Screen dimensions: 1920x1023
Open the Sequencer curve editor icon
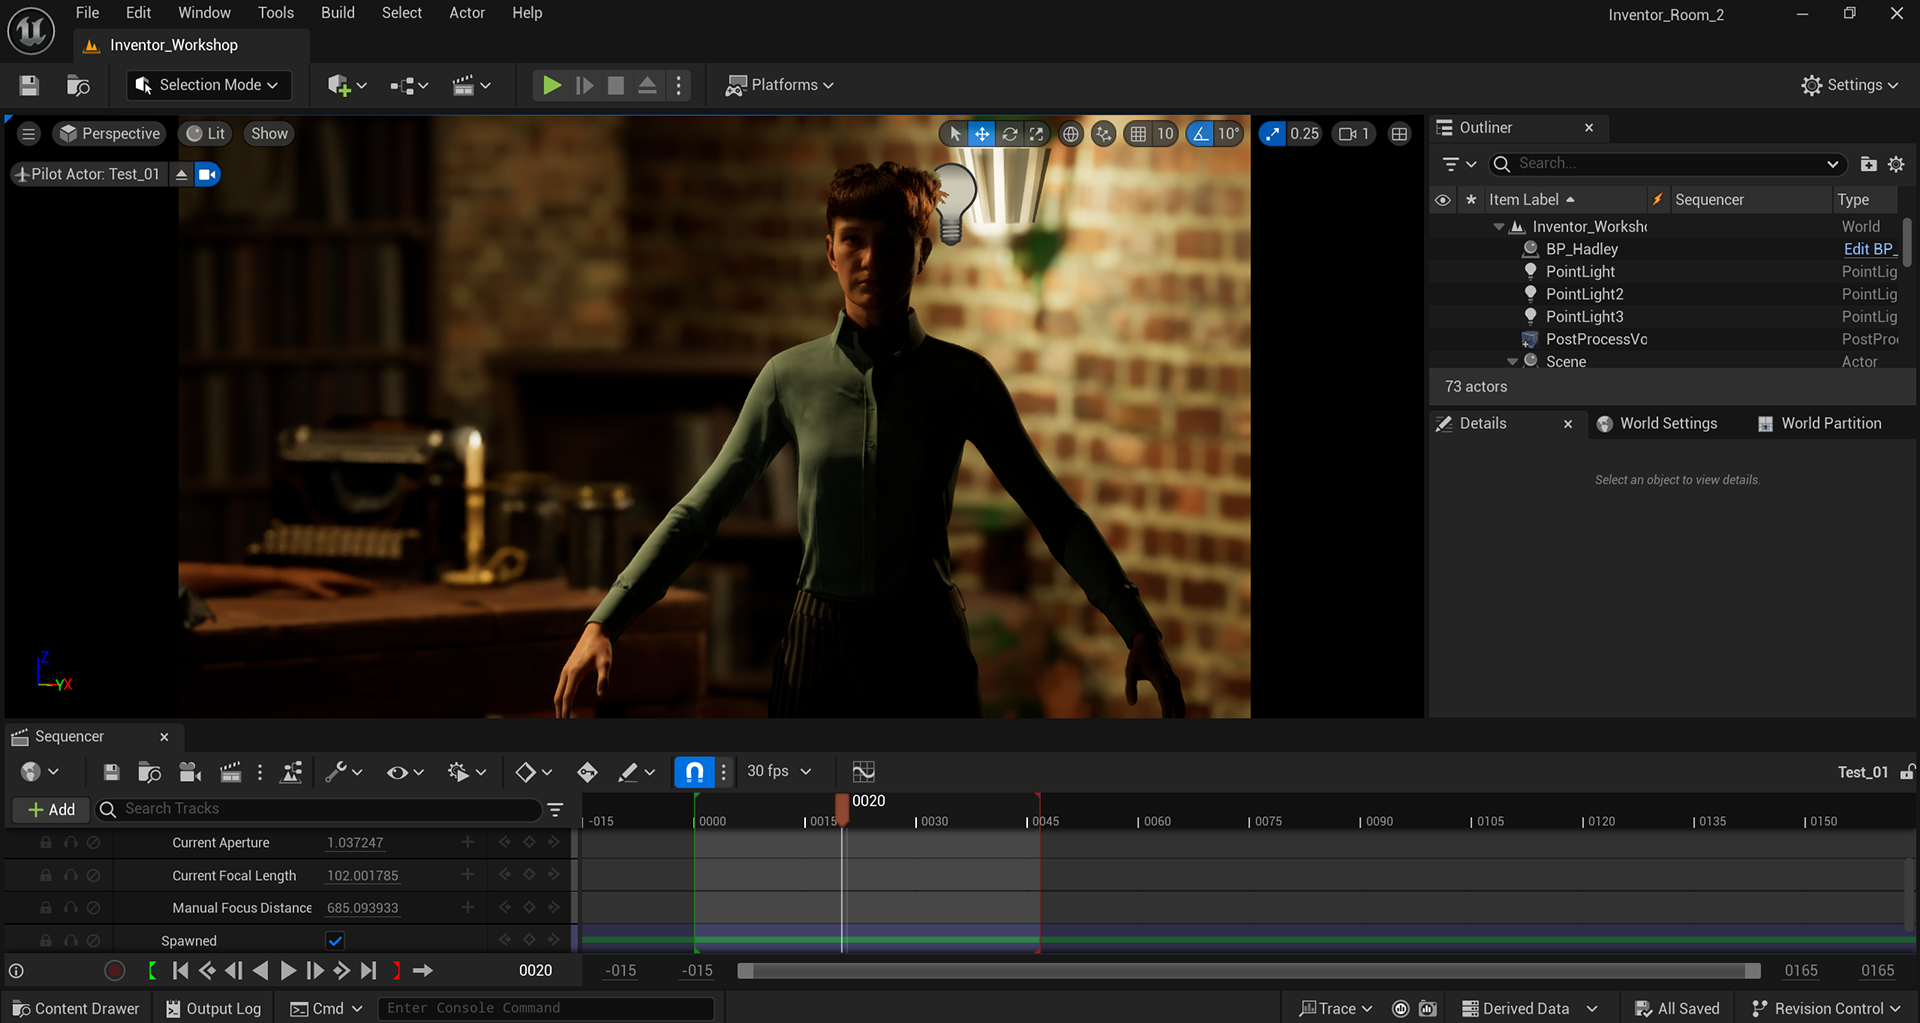863,772
